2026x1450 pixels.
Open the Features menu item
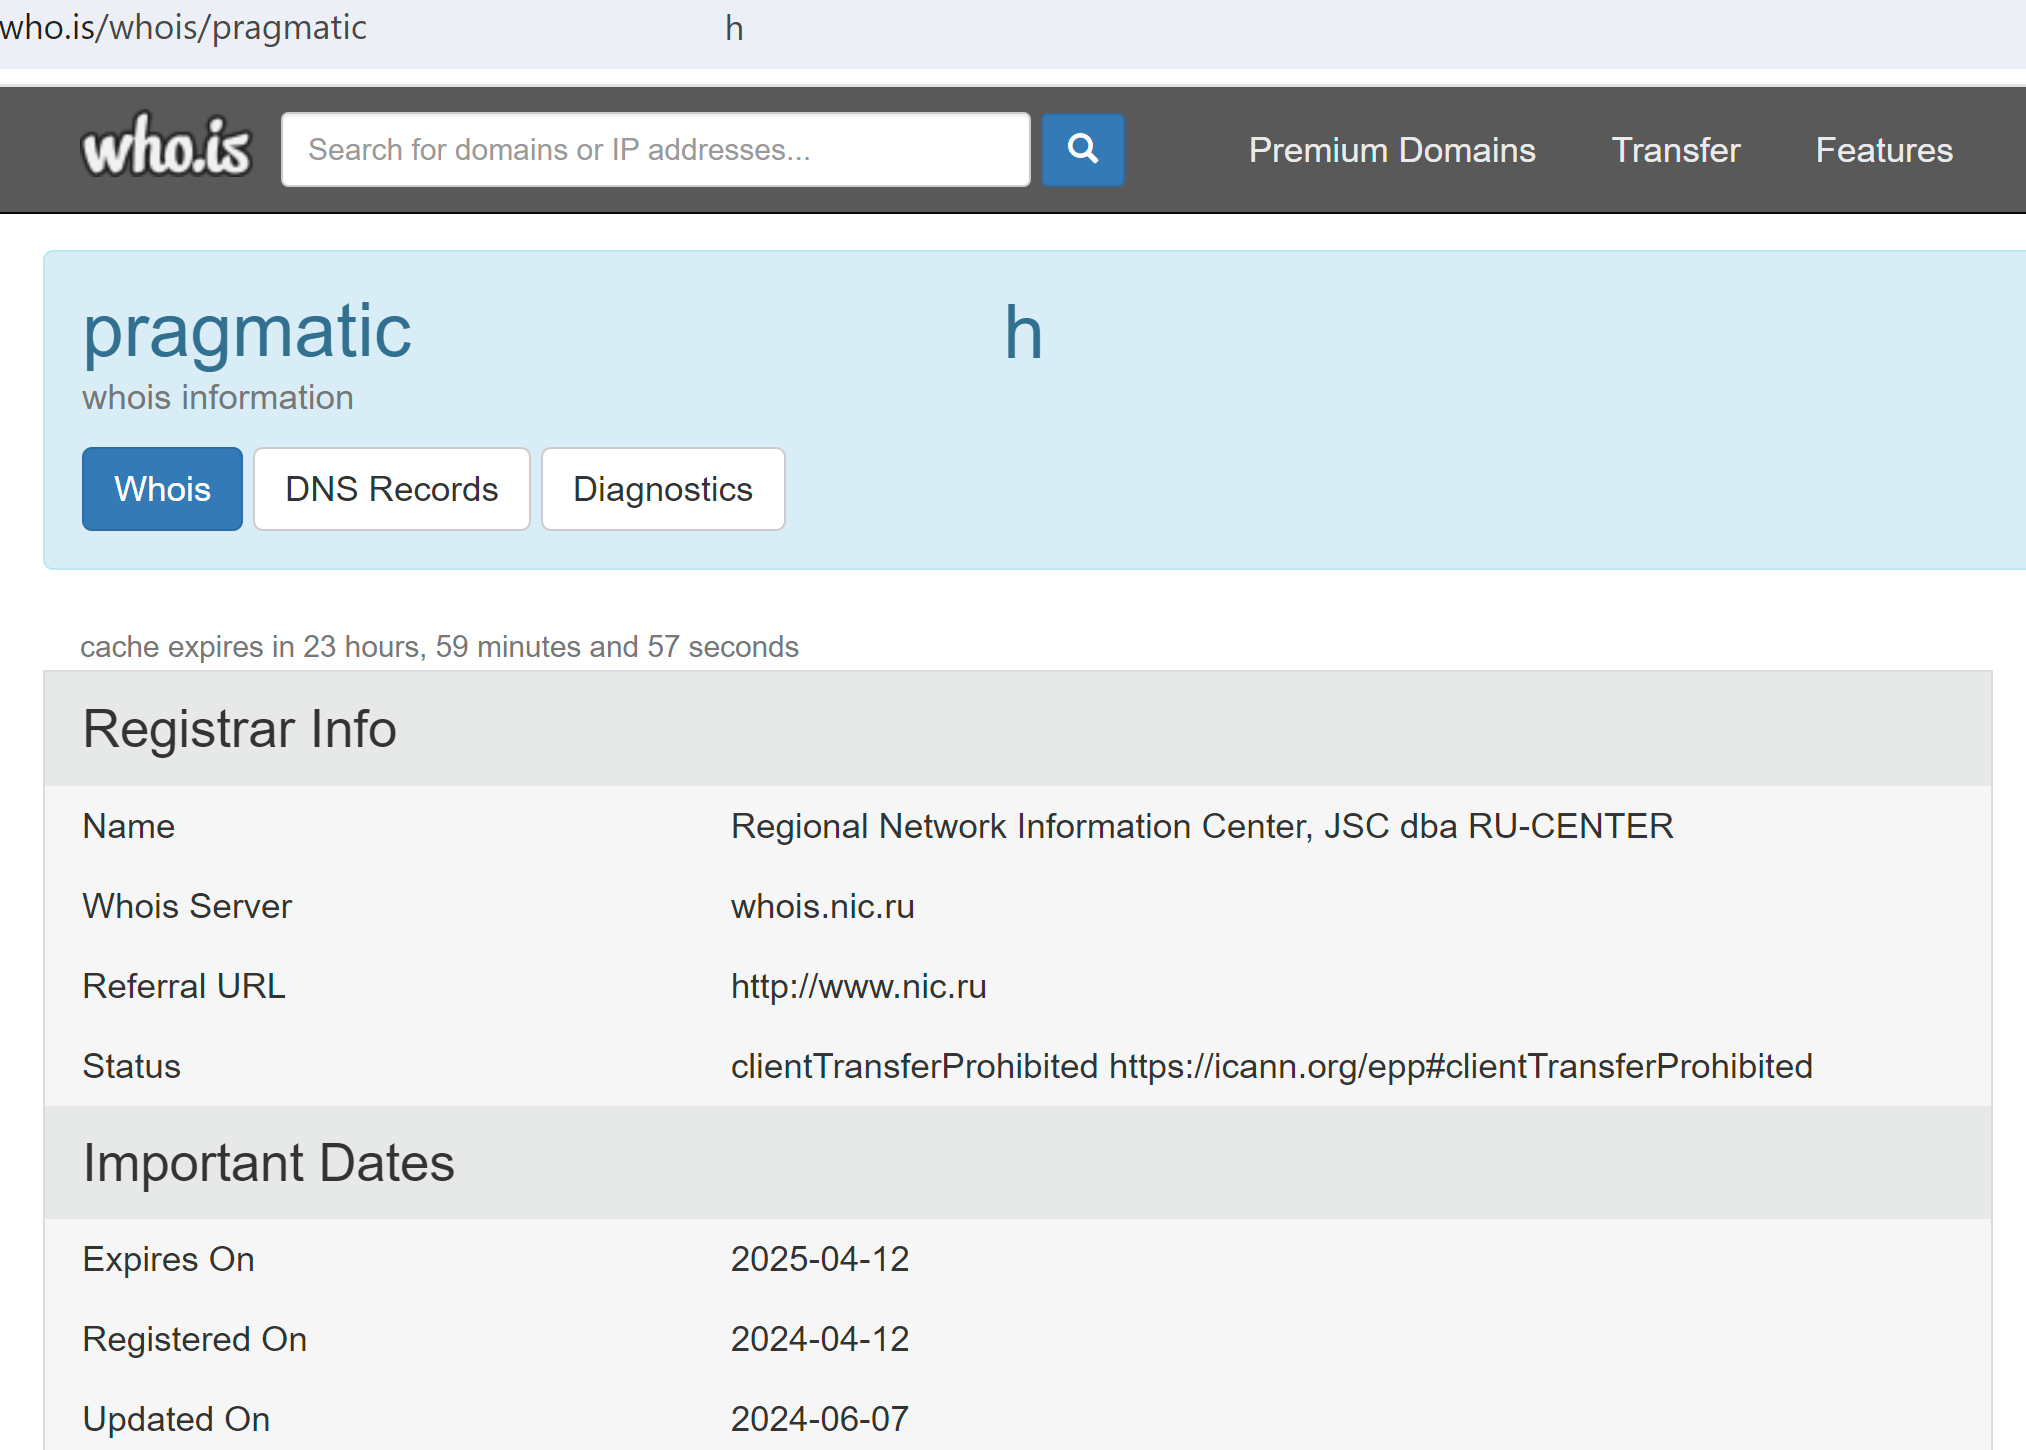[1884, 150]
